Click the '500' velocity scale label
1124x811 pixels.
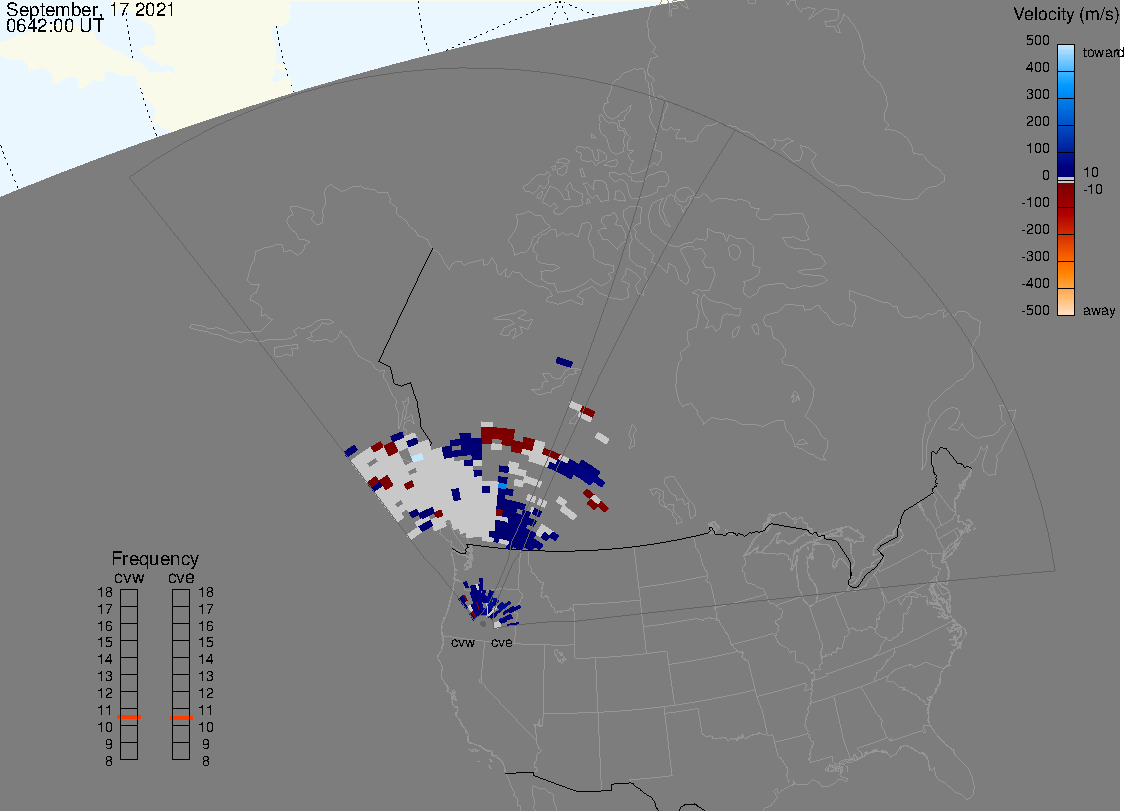pos(1038,40)
